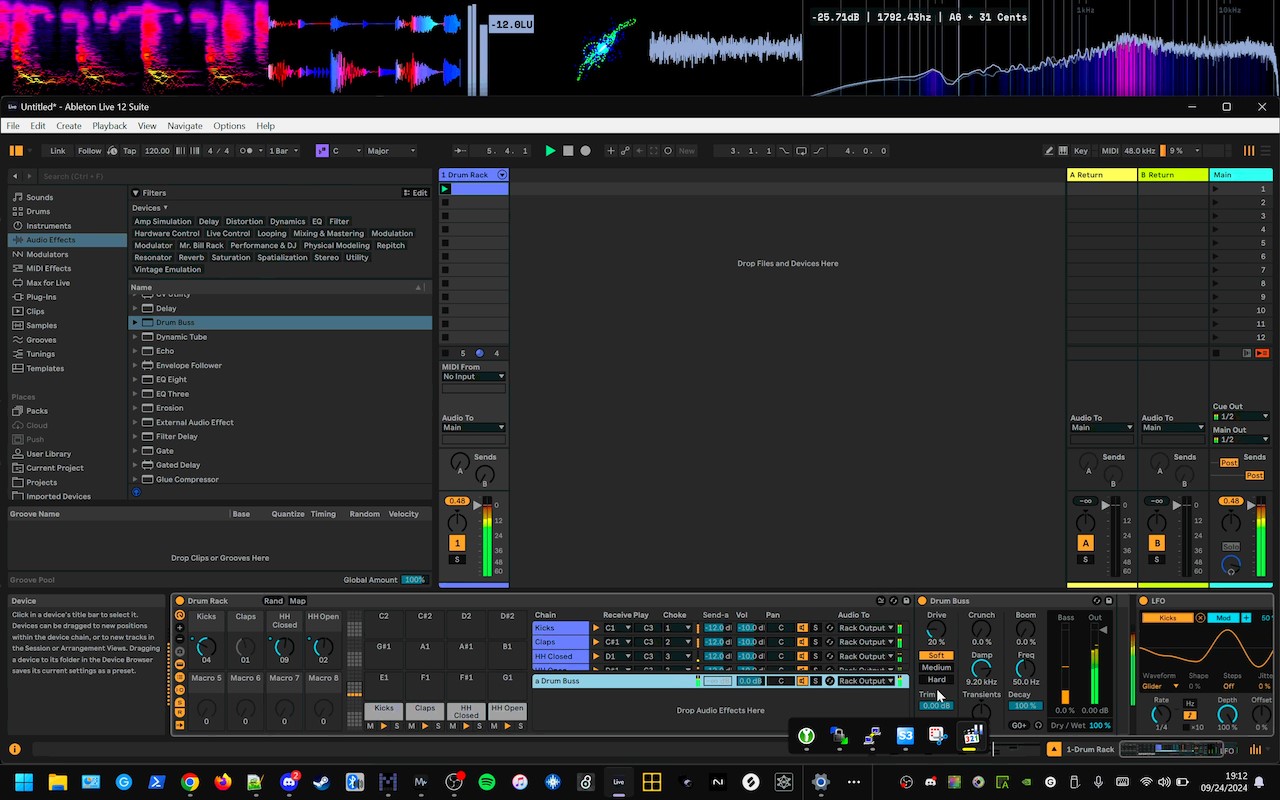The image size is (1280, 800).
Task: Toggle the Drum Buss device activator
Action: [923, 601]
